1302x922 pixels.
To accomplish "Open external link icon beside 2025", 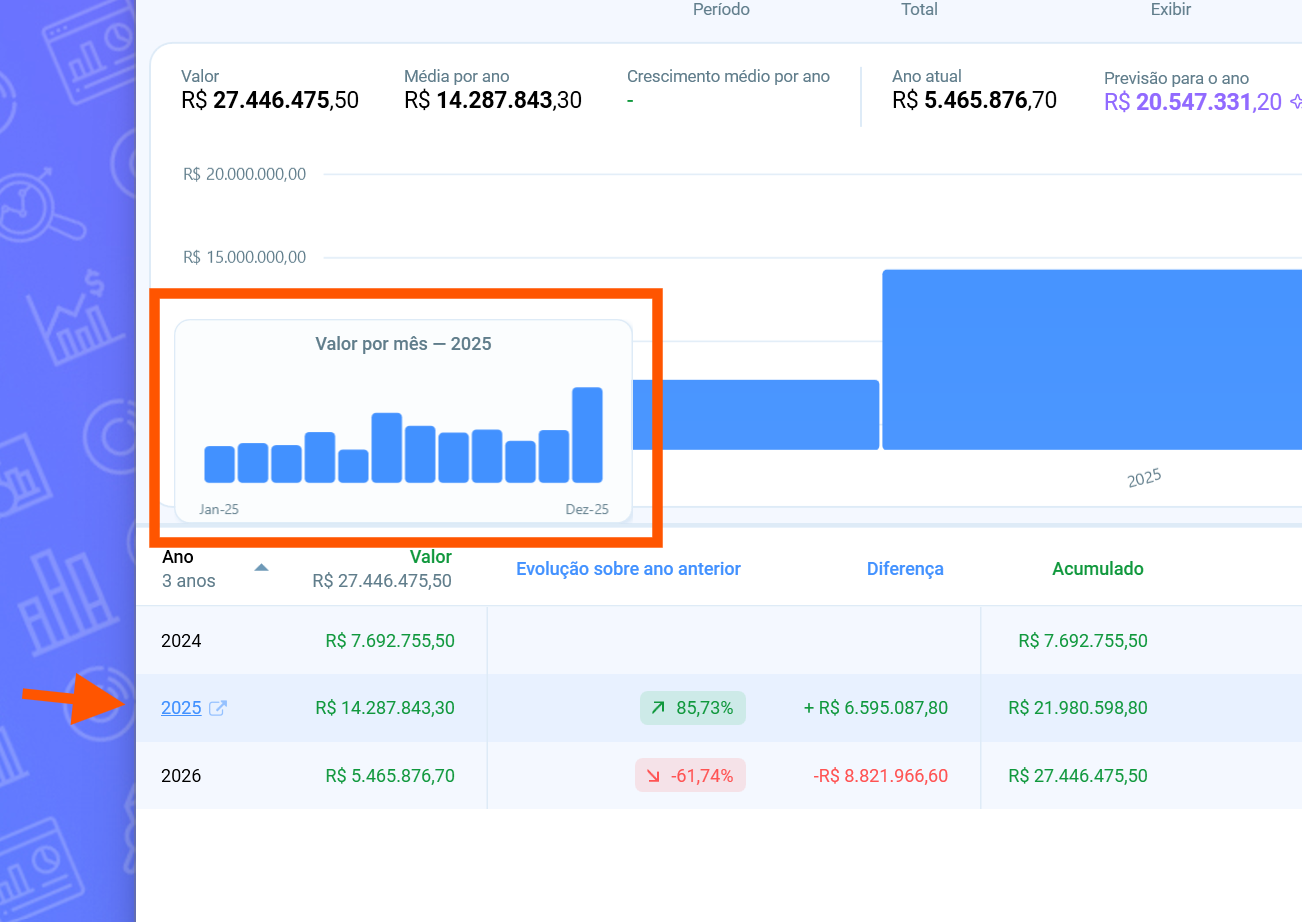I will [217, 708].
